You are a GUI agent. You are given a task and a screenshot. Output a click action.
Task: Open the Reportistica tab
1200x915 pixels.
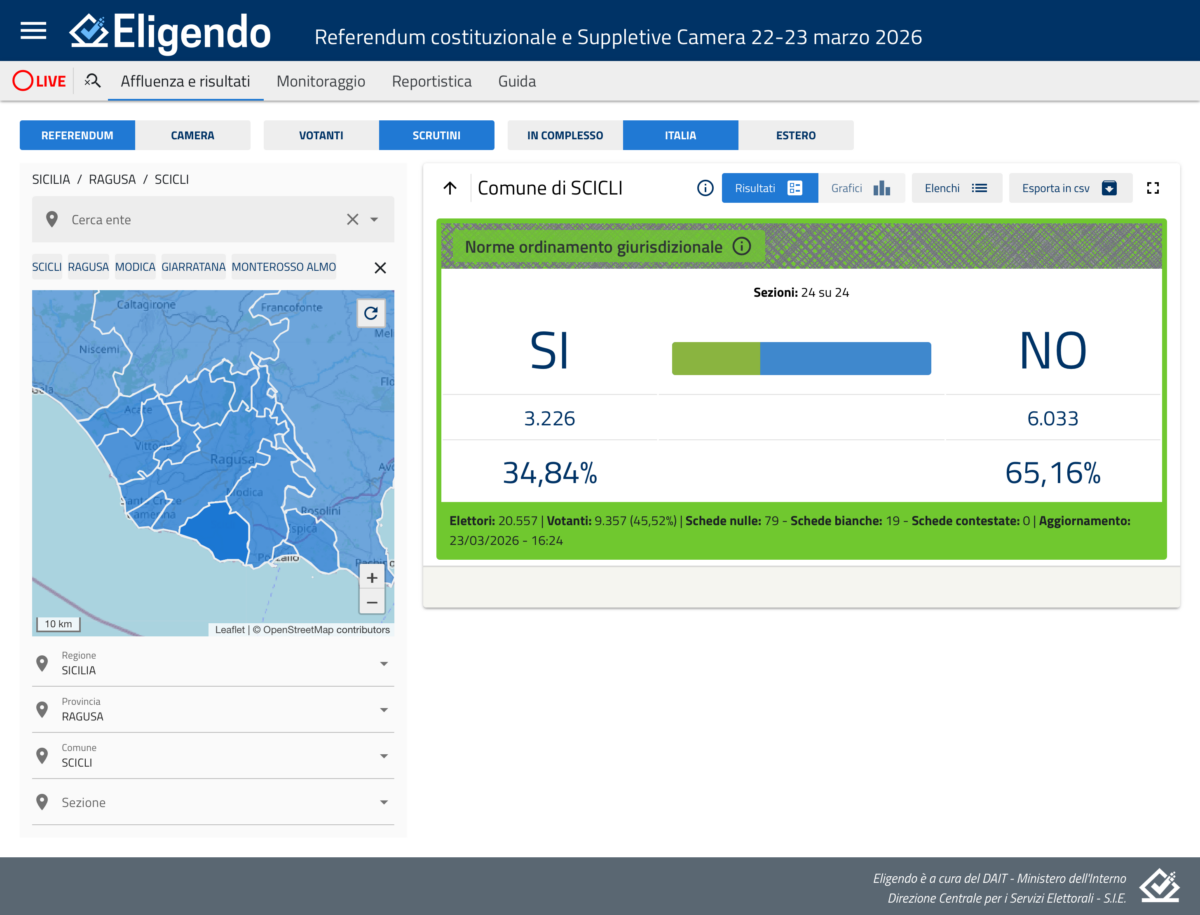[431, 81]
